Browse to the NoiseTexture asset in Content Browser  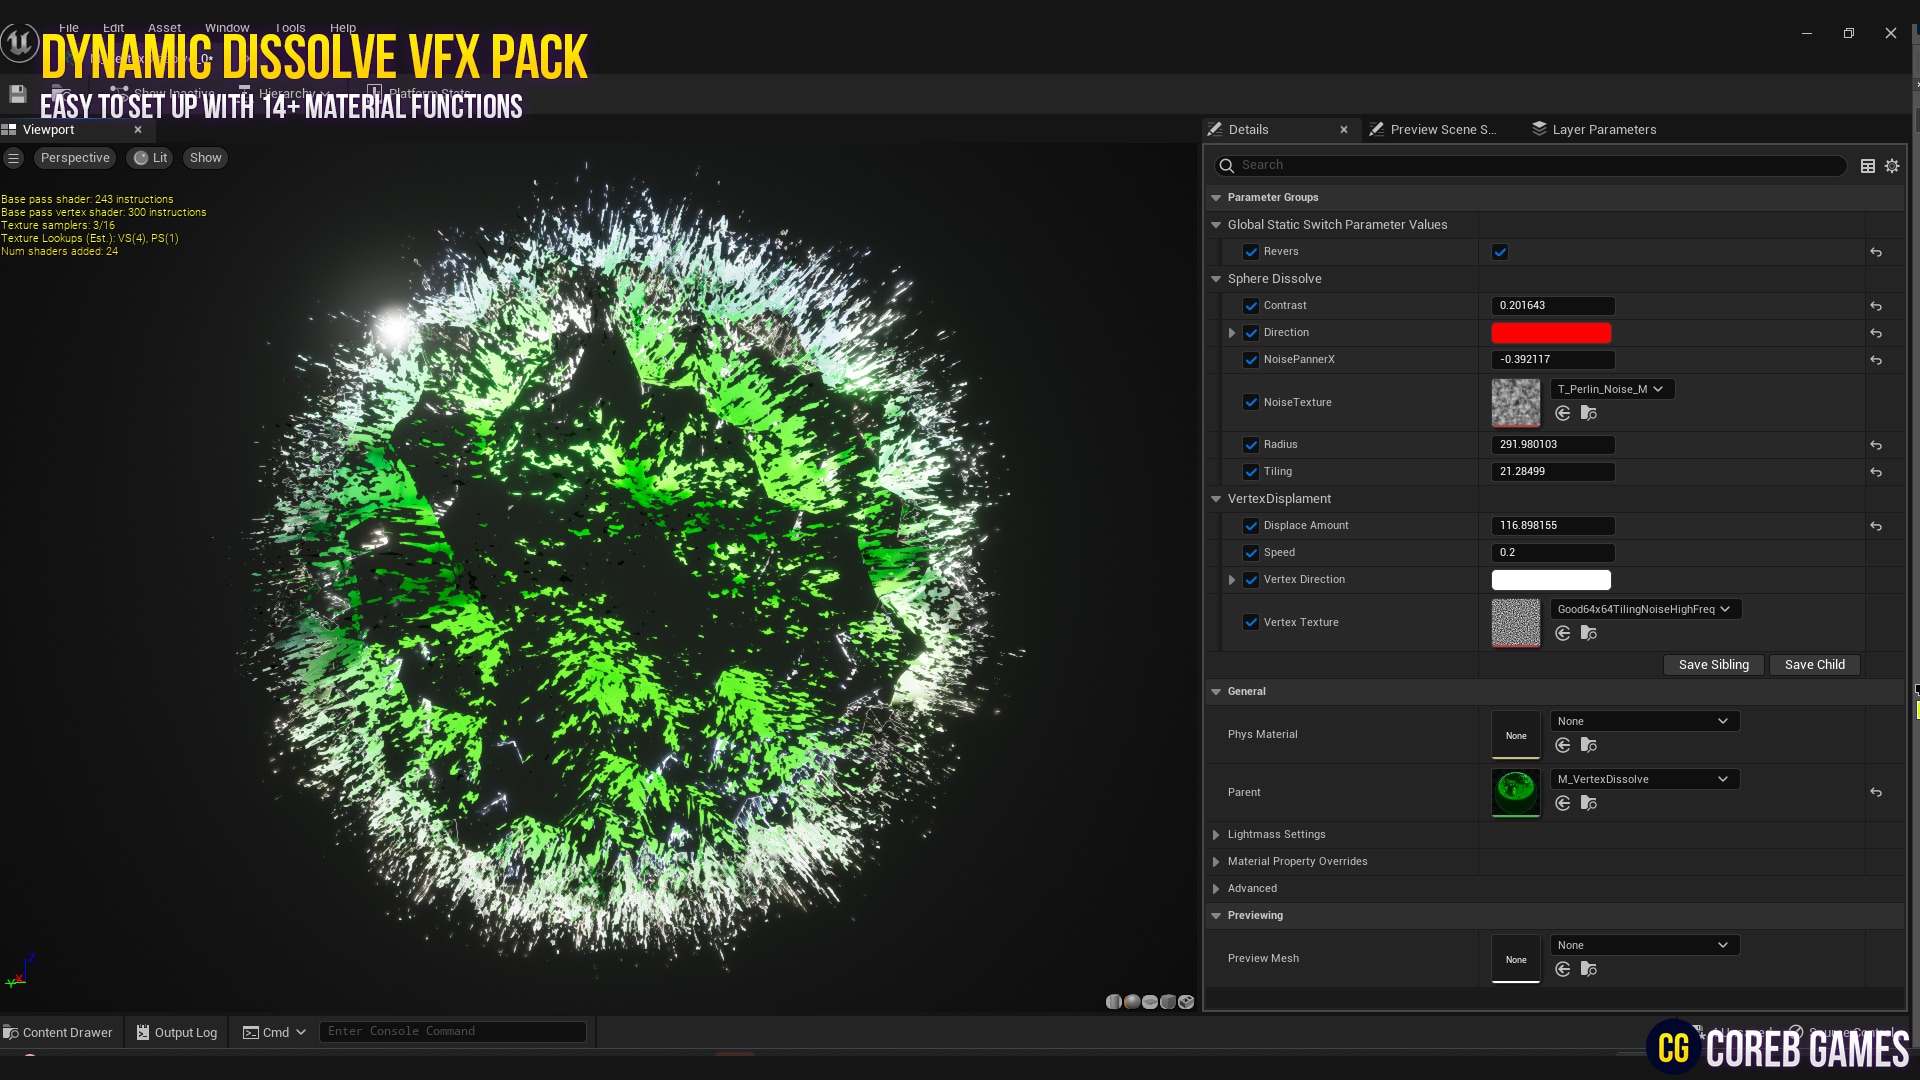pos(1589,413)
